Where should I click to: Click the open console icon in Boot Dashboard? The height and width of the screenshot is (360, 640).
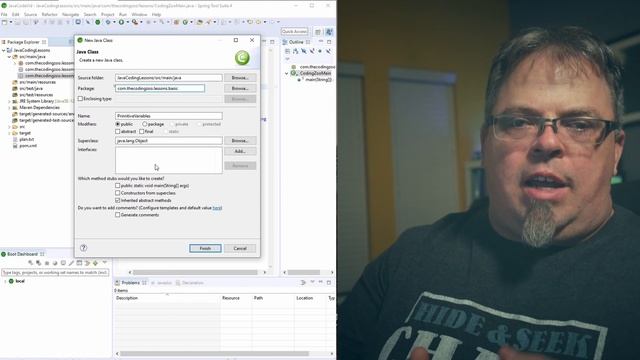(63, 263)
